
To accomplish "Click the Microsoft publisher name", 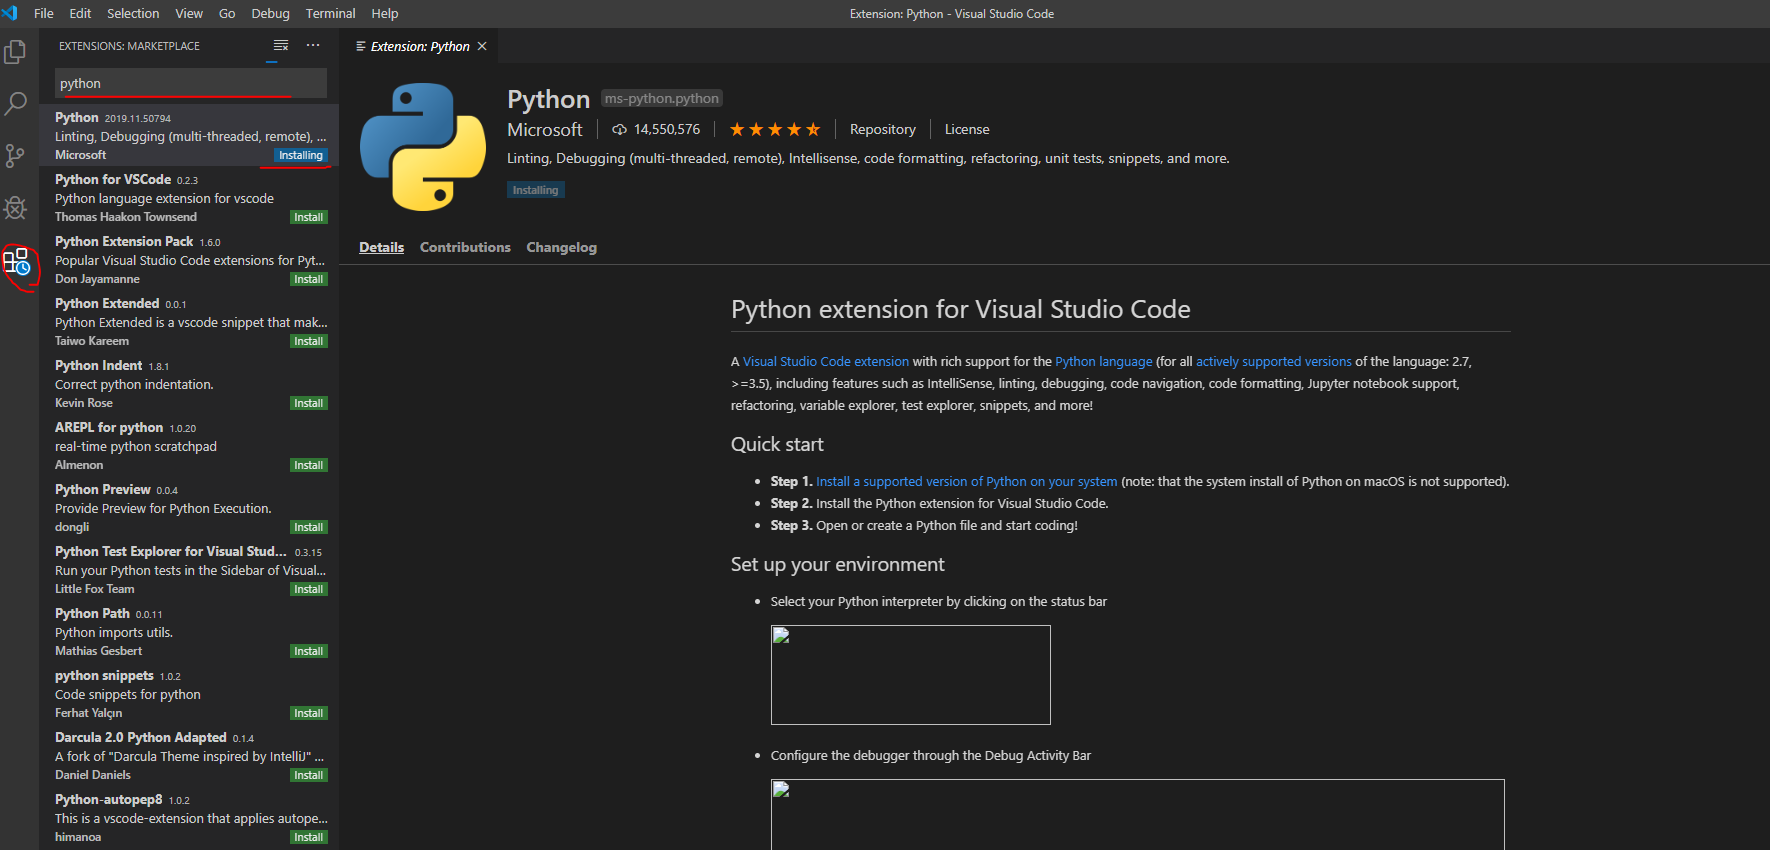I will click(545, 129).
